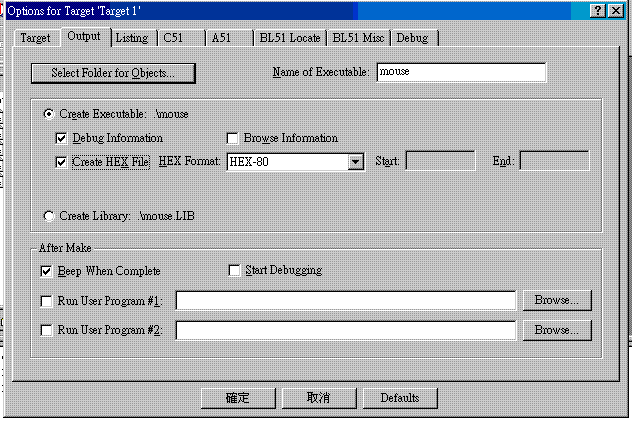The width and height of the screenshot is (632, 421).
Task: Click the Name of Executable field
Action: [x=460, y=72]
